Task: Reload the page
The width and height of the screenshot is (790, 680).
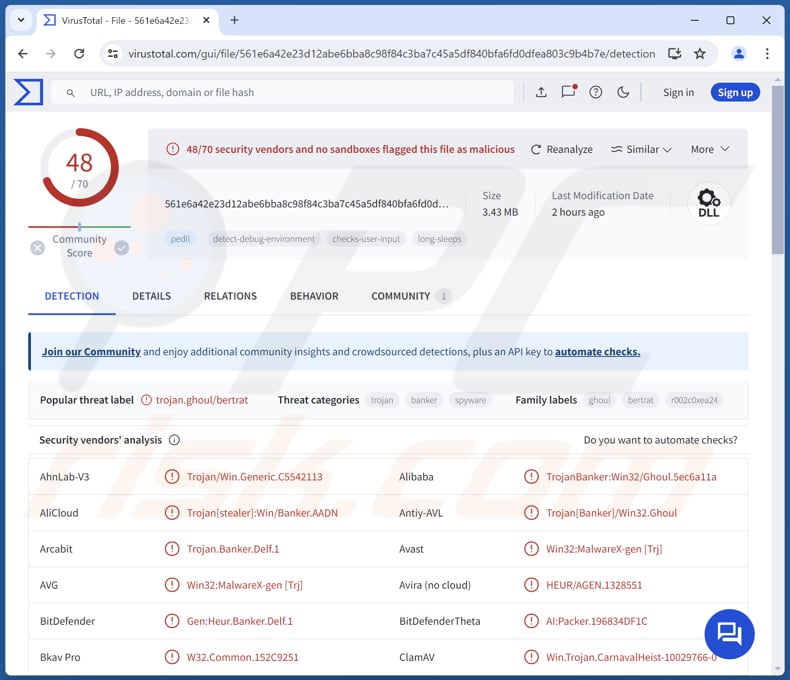Action: [79, 53]
